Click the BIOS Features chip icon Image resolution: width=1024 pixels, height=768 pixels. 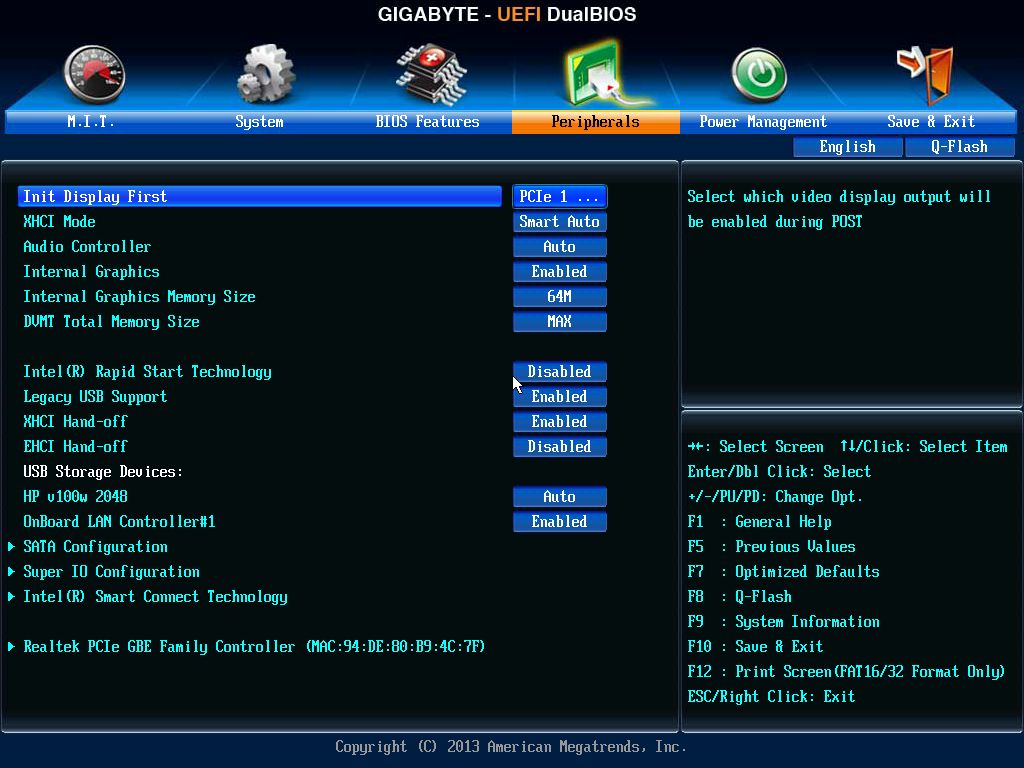click(431, 74)
